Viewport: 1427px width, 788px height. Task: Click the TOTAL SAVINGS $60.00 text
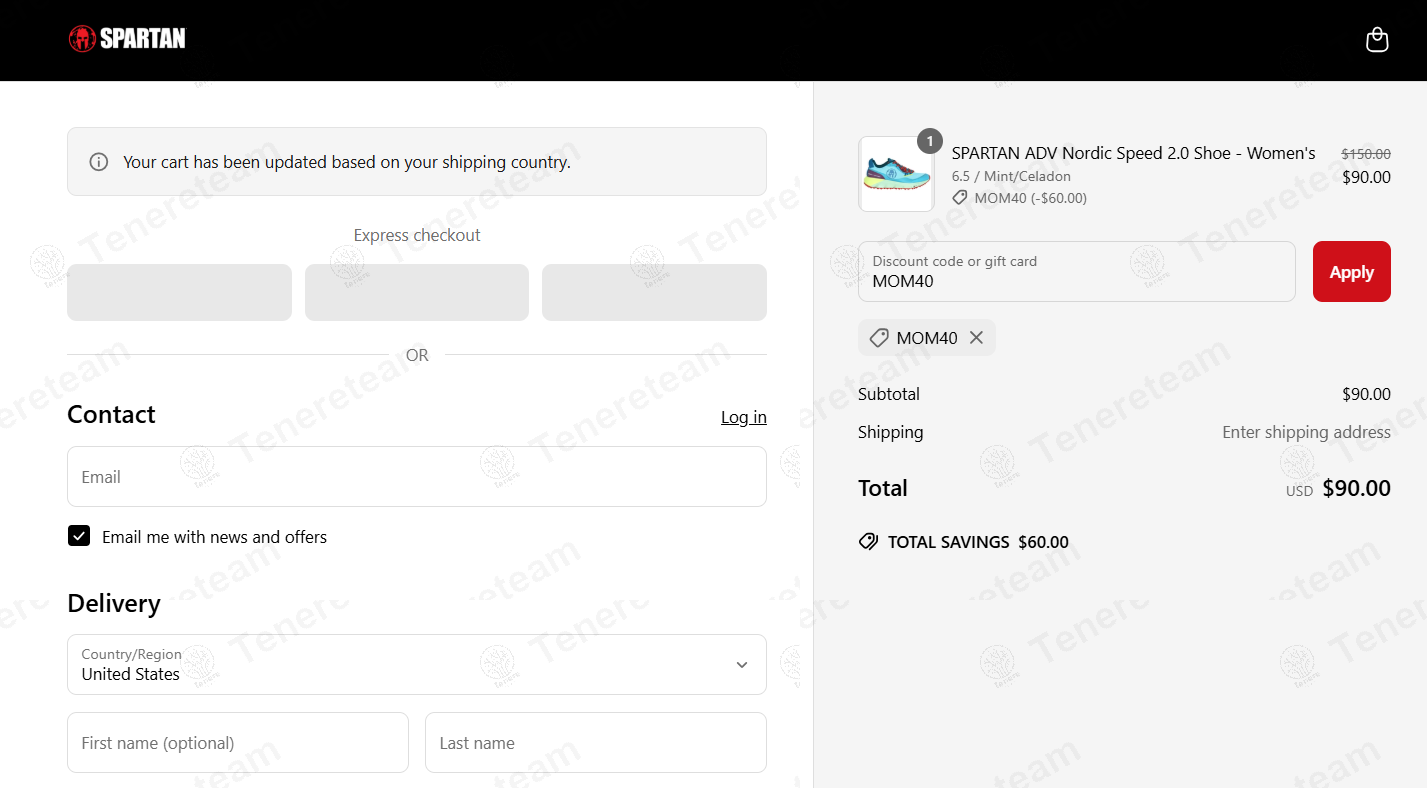click(x=978, y=542)
